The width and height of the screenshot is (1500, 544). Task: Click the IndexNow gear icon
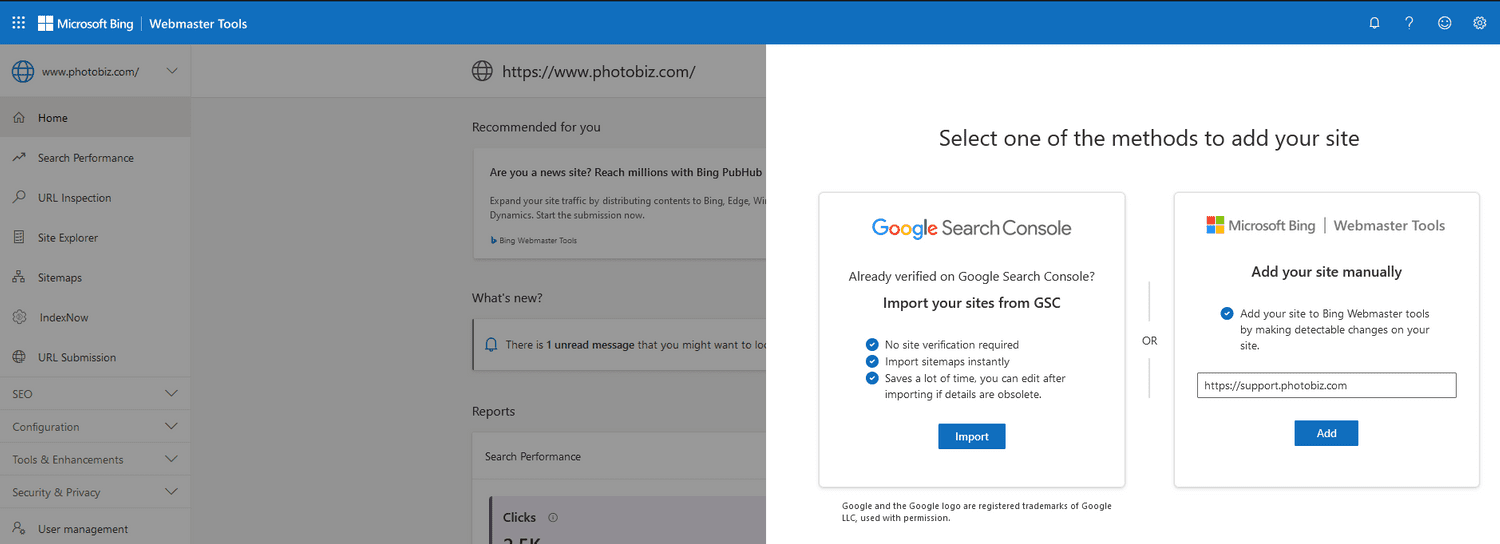click(19, 317)
